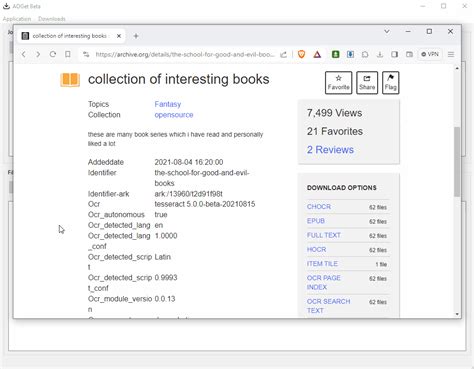The image size is (474, 369).
Task: Open the Fantasy topic link
Action: pyautogui.click(x=168, y=104)
